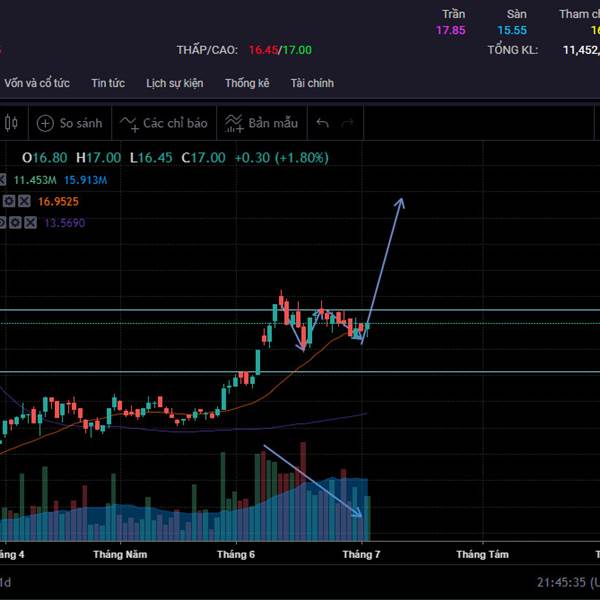The width and height of the screenshot is (600, 600).
Task: Open the candlestick chart type selector
Action: pos(11,123)
